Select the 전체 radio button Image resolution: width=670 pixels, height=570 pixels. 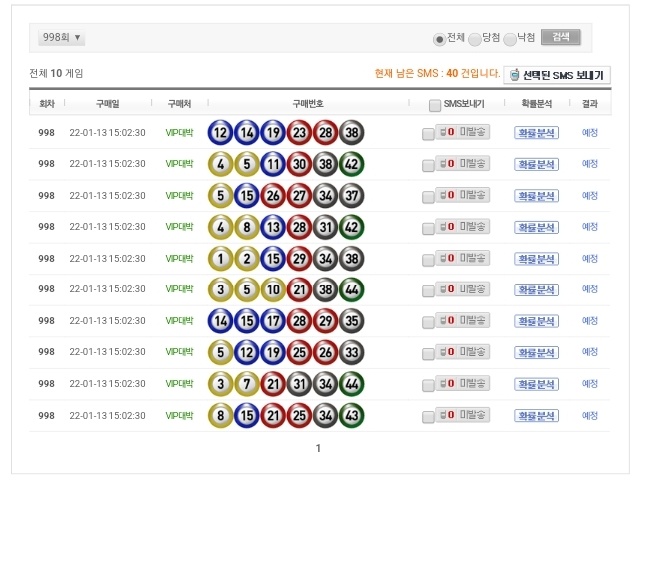tap(439, 39)
